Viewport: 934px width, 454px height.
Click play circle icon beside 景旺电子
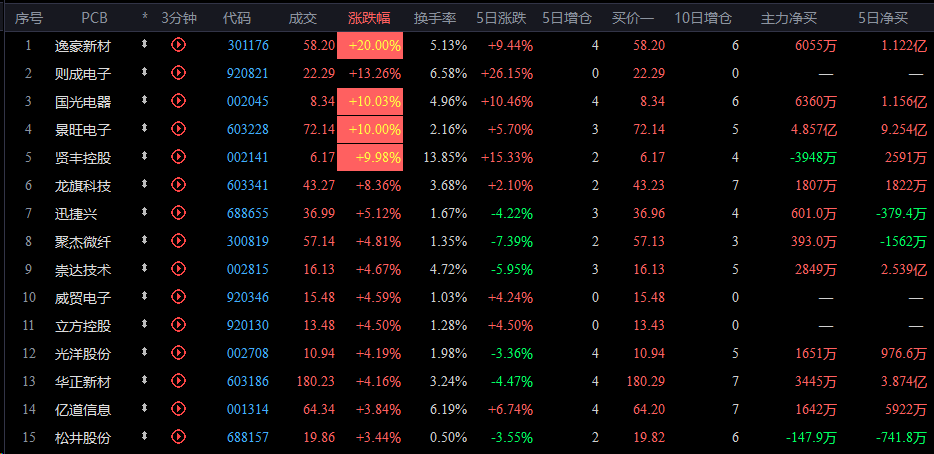(x=179, y=129)
